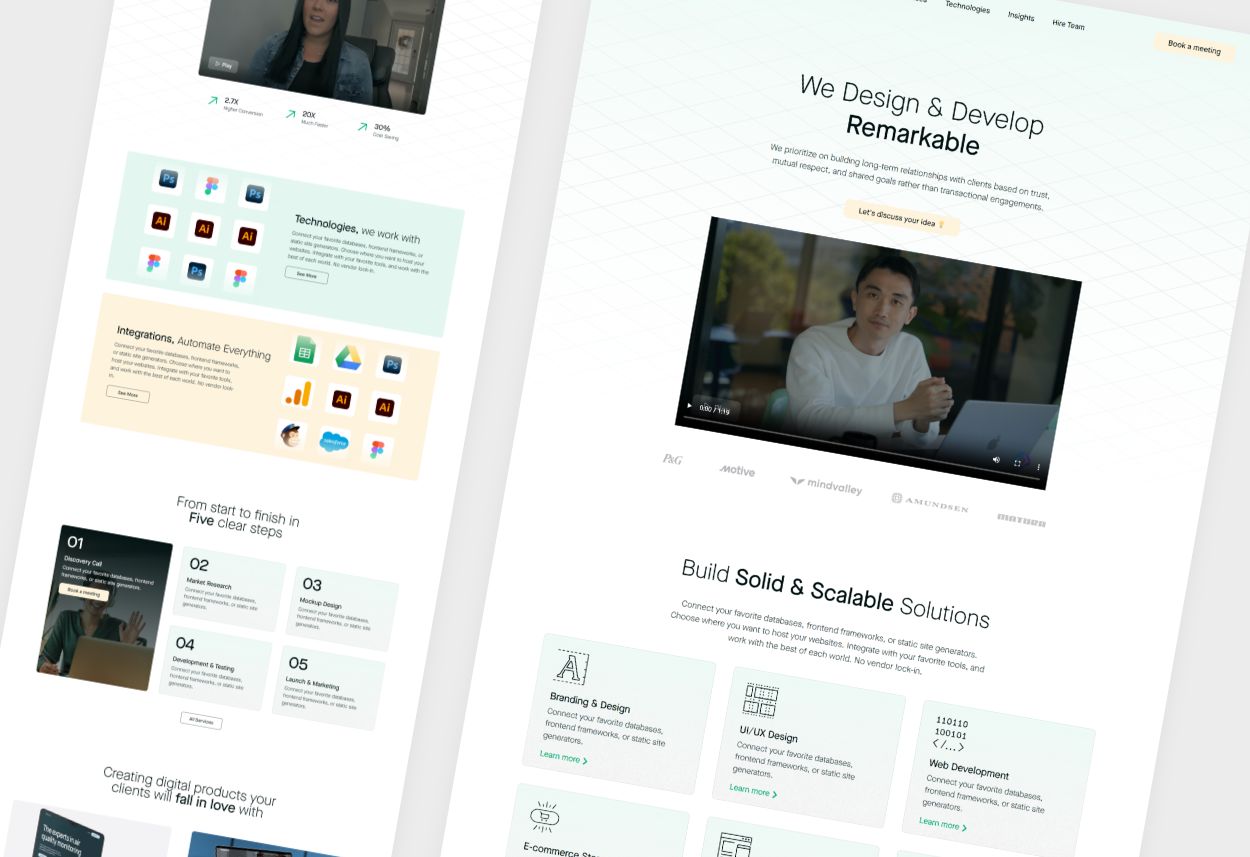Click the Amundsen client logo
1250x857 pixels.
click(x=930, y=503)
